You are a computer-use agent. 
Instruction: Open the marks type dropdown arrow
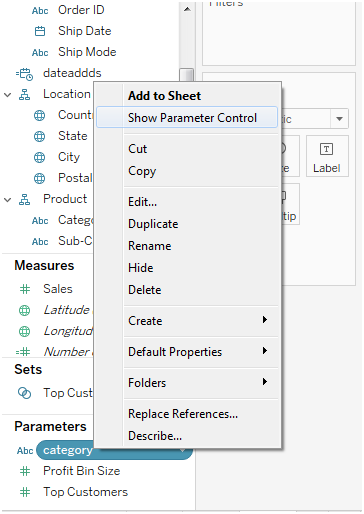click(339, 119)
